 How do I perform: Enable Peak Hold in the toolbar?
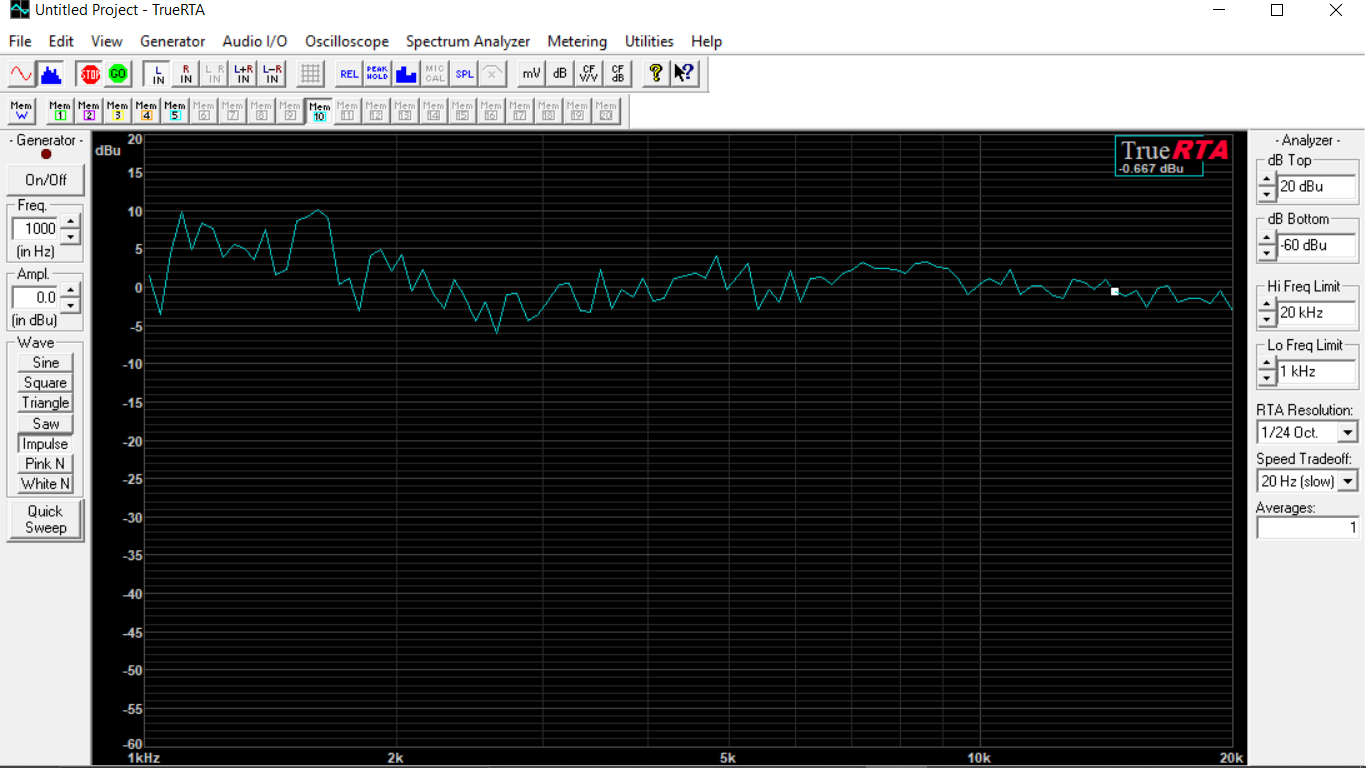pos(377,73)
